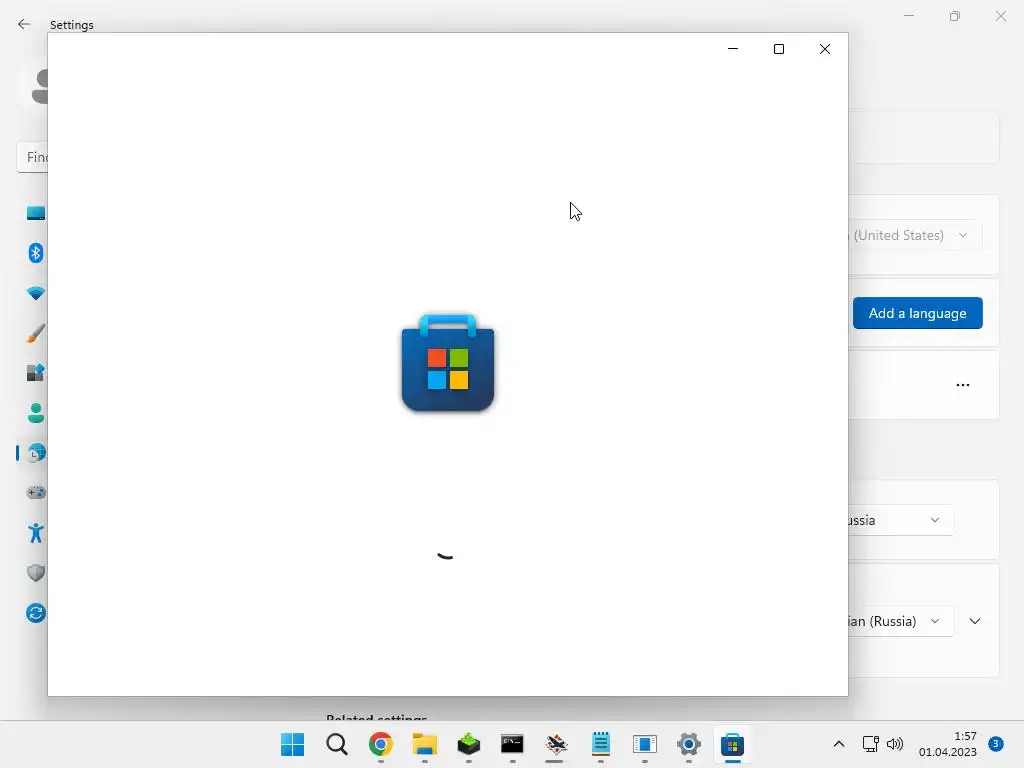This screenshot has width=1024, height=768.
Task: Expand the regional format section chevron
Action: 975,621
